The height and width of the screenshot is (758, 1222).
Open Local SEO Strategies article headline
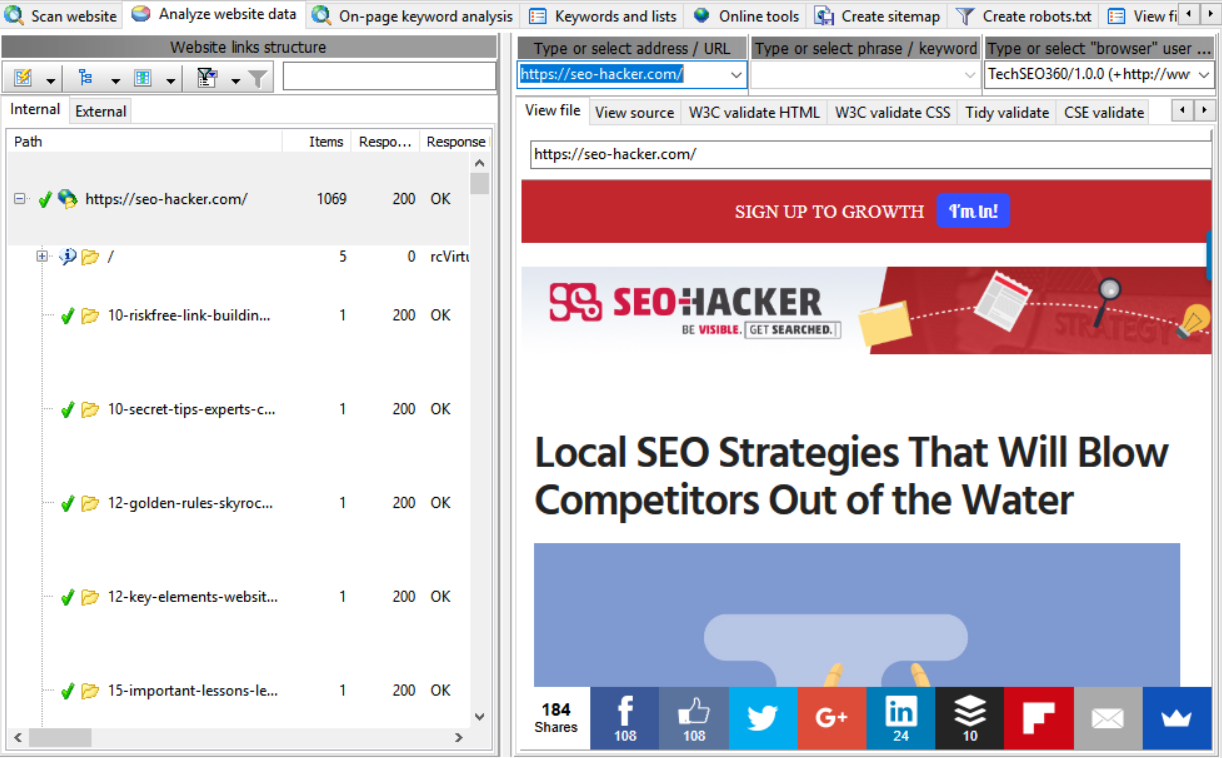click(x=851, y=476)
